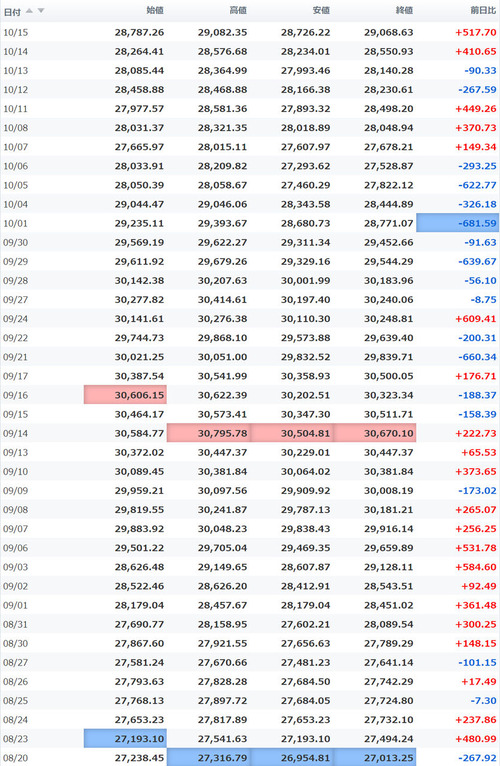Select the 10/04 open value 29,044.47
Image resolution: width=500 pixels, height=766 pixels.
tap(139, 204)
